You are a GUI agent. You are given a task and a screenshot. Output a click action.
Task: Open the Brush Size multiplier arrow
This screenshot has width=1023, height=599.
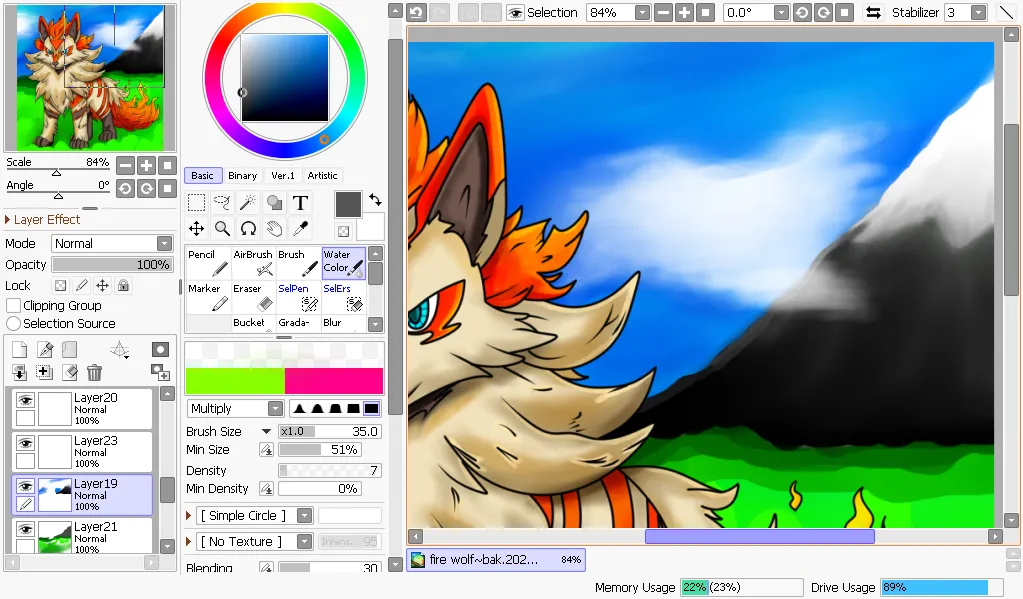(266, 431)
